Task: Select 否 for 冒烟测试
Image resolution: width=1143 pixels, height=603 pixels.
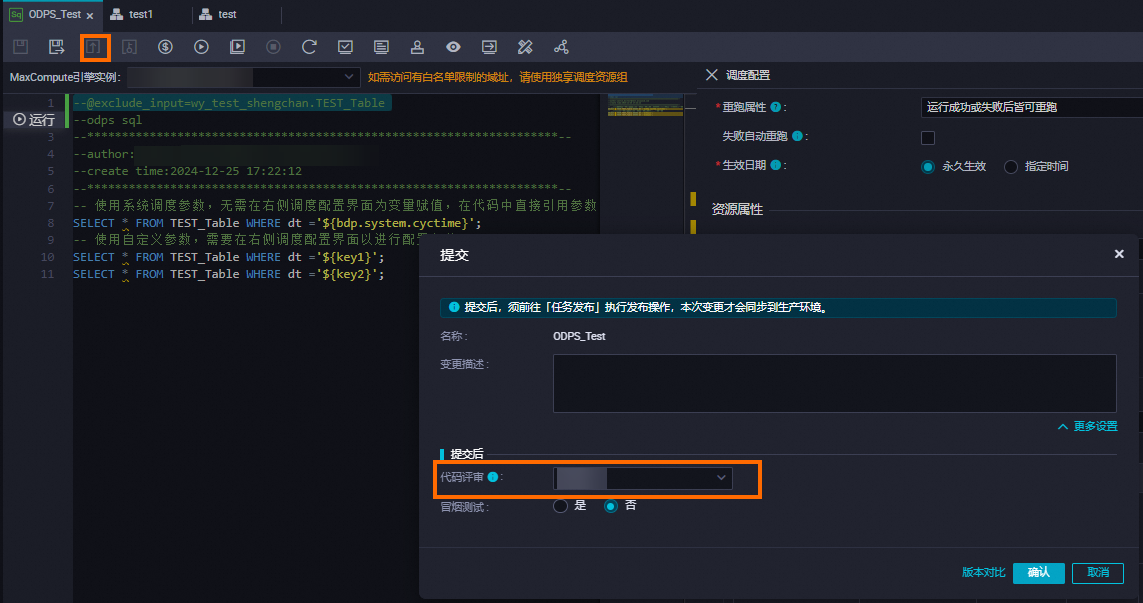Action: 611,505
